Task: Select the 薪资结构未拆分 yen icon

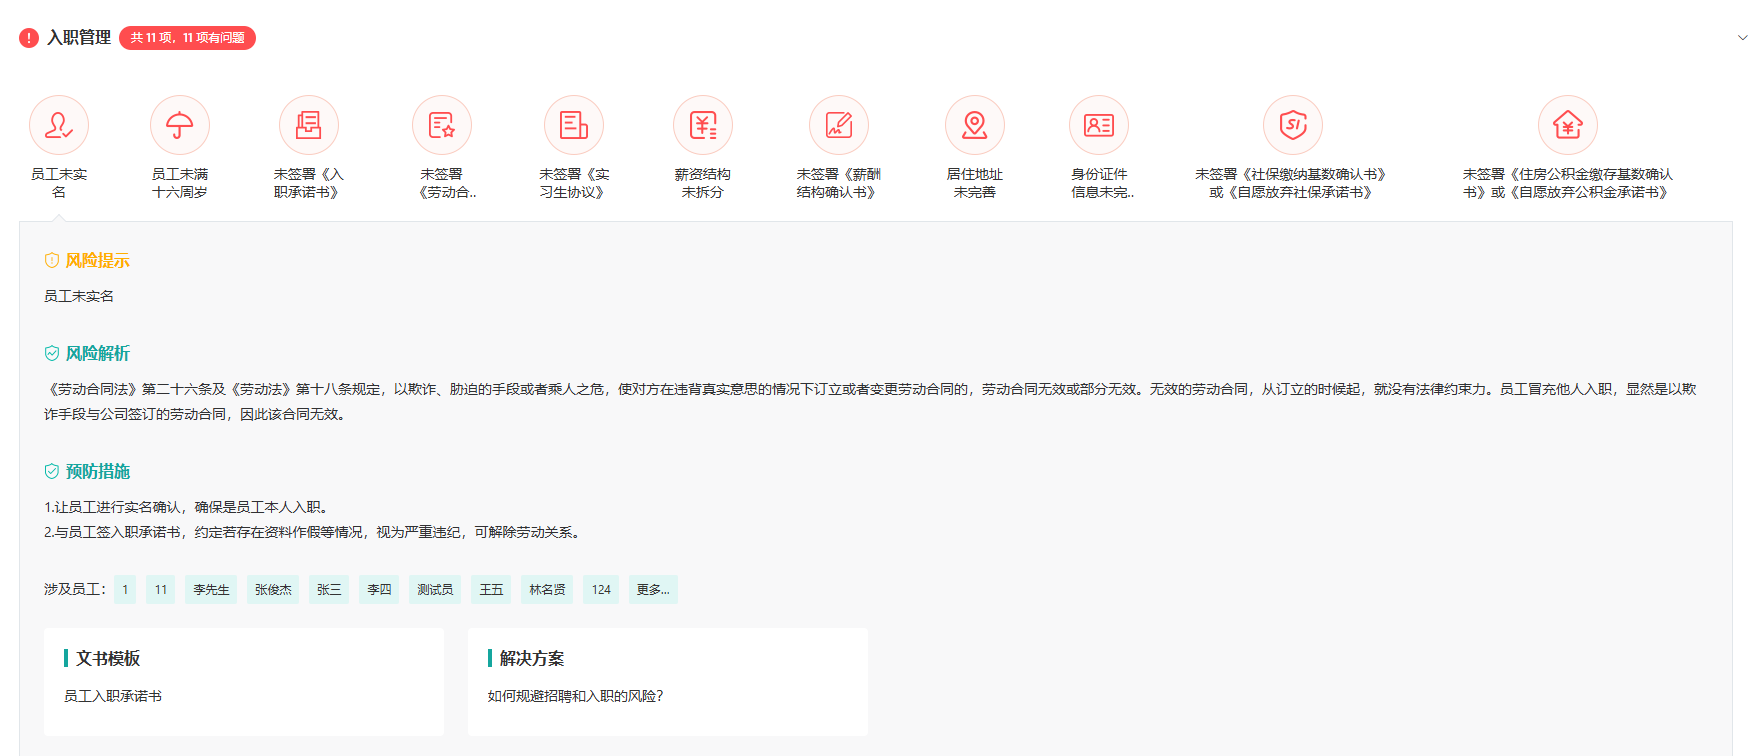Action: [x=703, y=125]
